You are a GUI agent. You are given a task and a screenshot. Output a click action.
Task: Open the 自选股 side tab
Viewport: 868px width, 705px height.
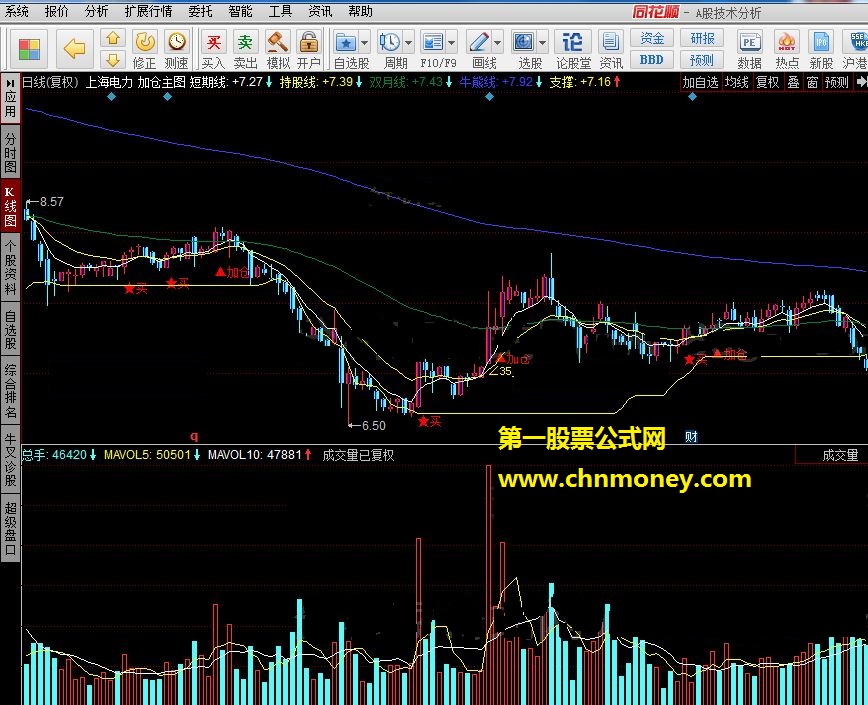click(x=10, y=330)
